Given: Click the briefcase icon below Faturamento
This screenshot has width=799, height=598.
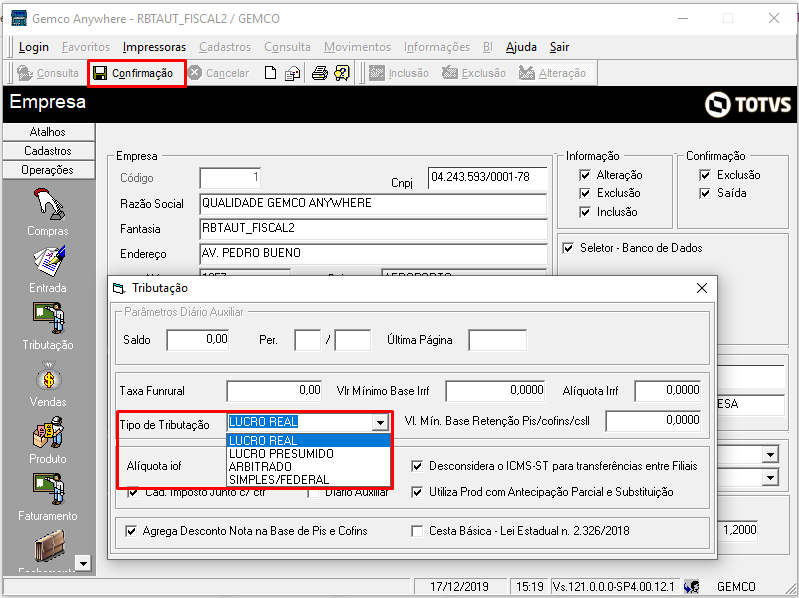Looking at the screenshot, I should pos(49,545).
